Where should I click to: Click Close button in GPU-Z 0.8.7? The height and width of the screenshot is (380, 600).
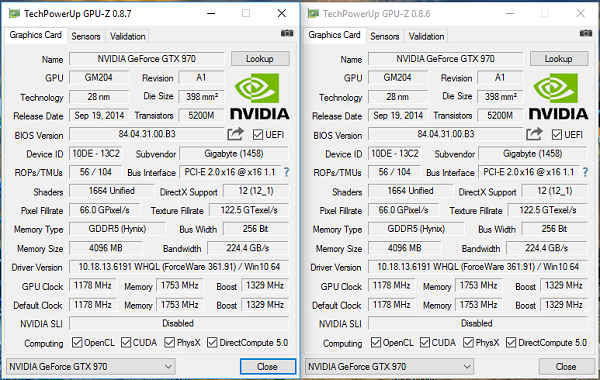pos(267,367)
